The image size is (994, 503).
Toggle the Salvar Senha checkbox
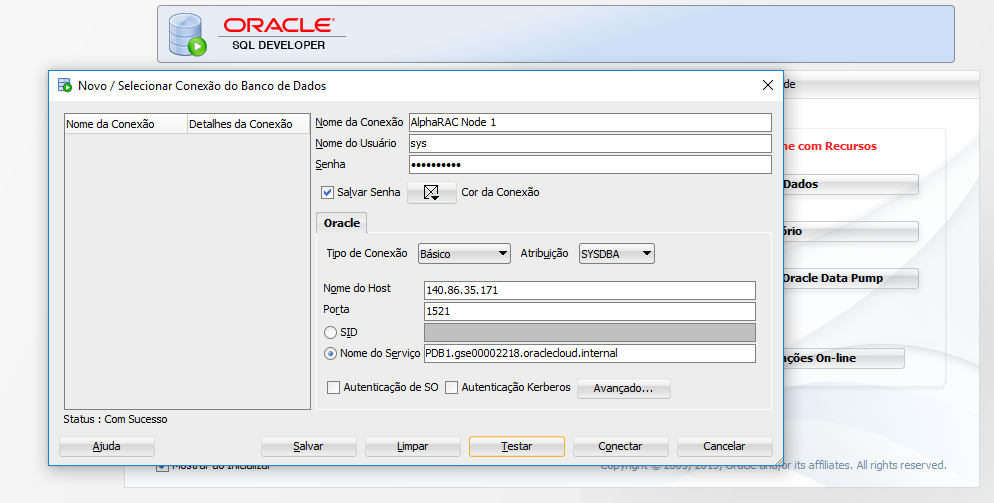[x=328, y=192]
